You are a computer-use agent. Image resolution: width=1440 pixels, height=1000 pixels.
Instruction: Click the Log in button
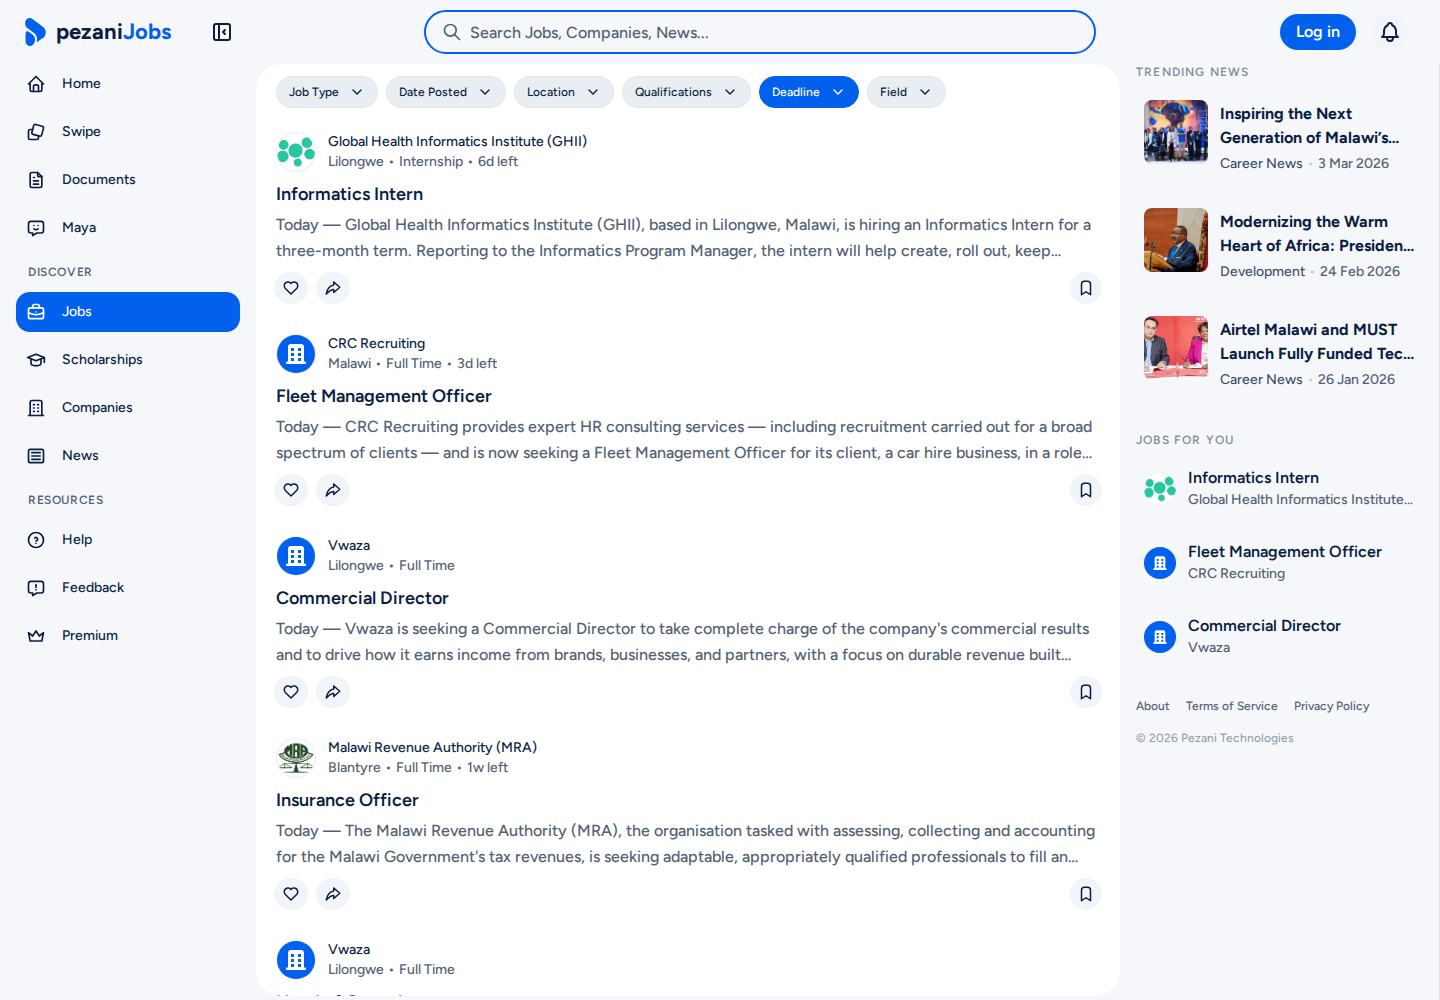tap(1318, 32)
